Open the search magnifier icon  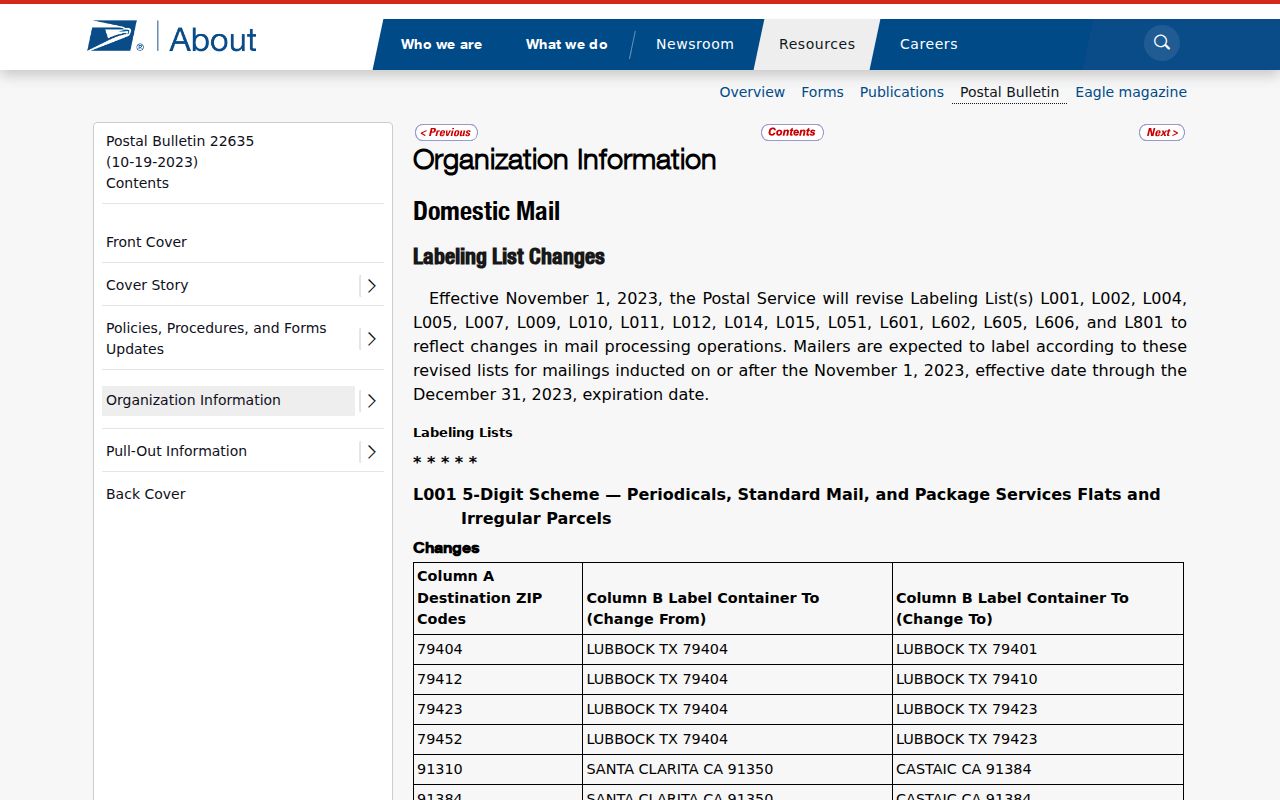click(1162, 43)
